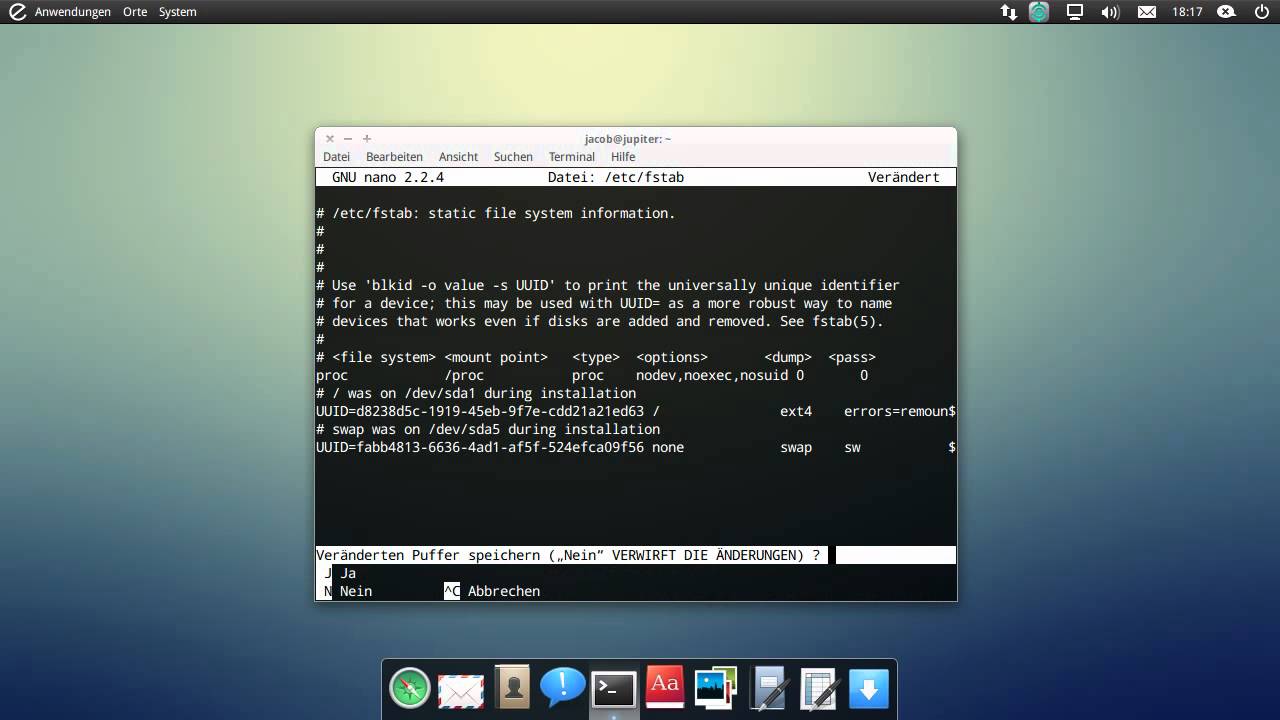Open the Suchen menu in terminal

pyautogui.click(x=513, y=157)
